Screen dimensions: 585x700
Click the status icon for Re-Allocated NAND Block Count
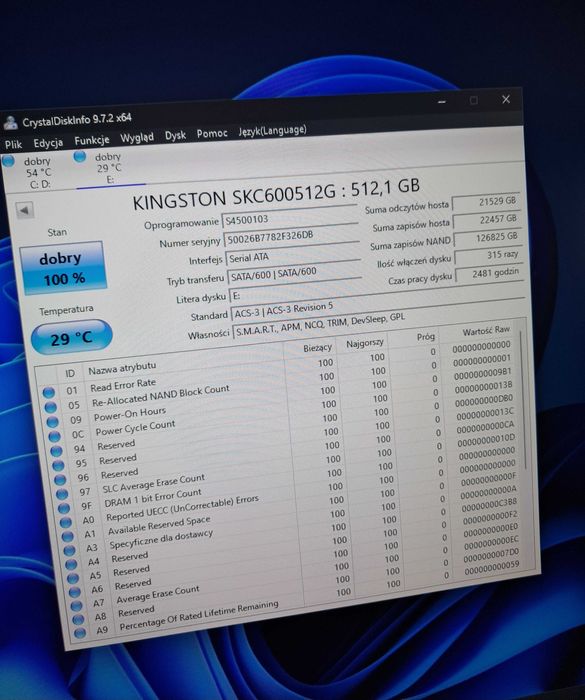click(x=50, y=407)
